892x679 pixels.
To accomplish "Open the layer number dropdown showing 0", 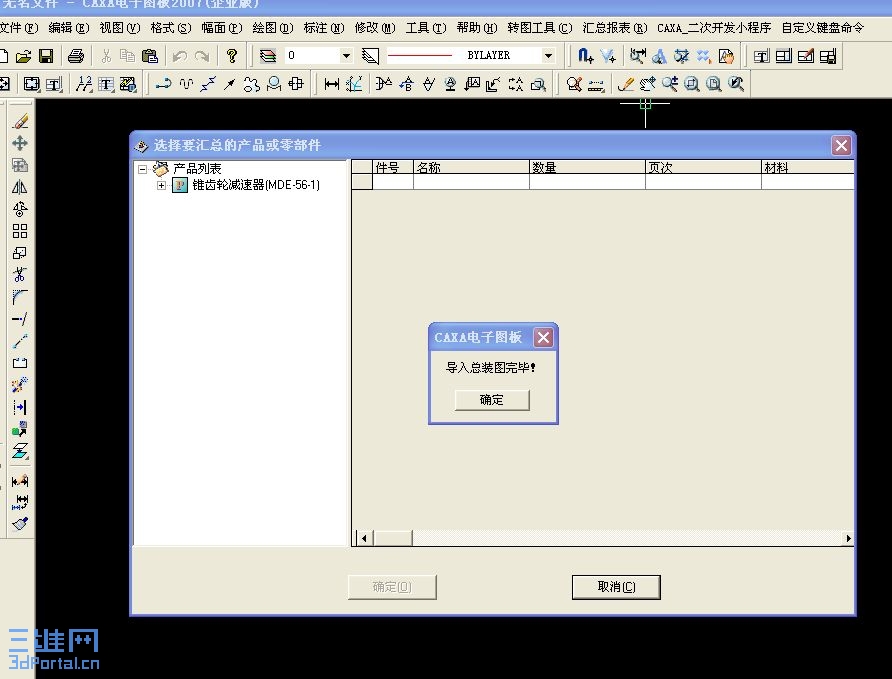I will (x=346, y=56).
